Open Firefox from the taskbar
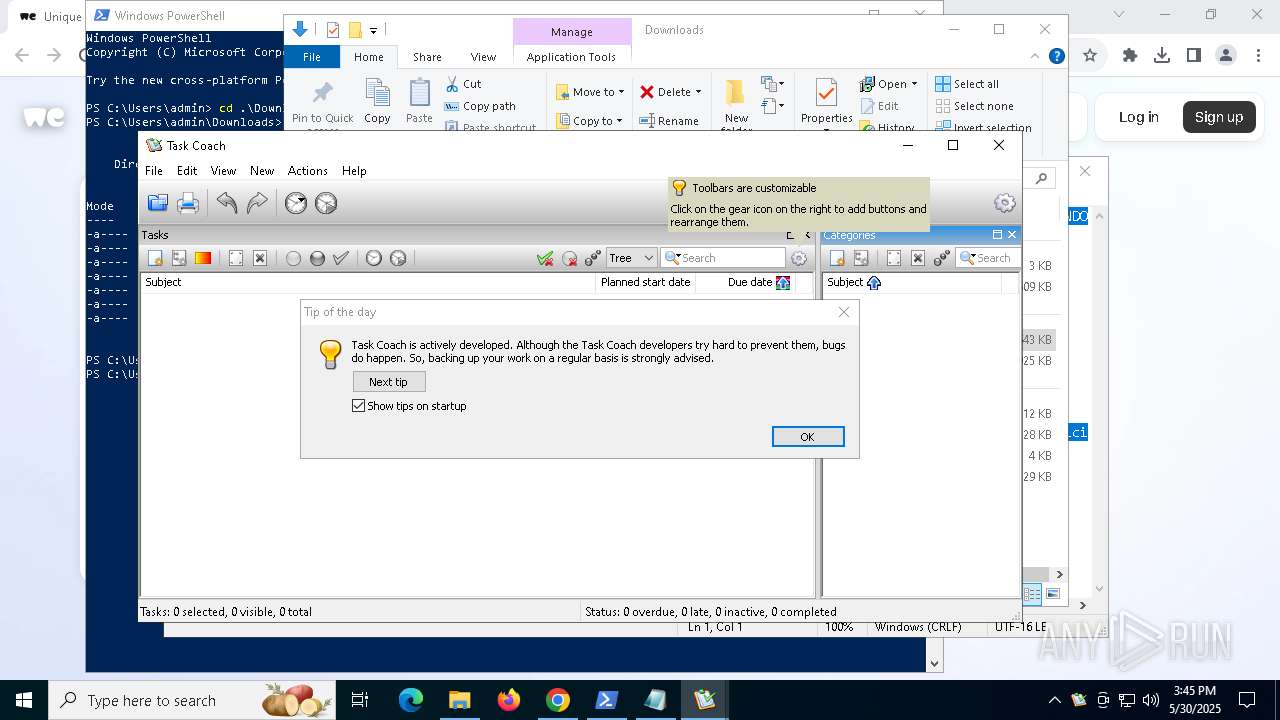 [x=509, y=700]
